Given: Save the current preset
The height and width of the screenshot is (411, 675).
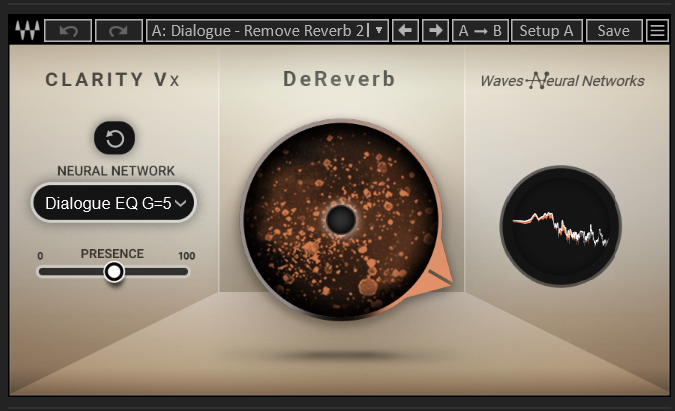Looking at the screenshot, I should [x=614, y=31].
